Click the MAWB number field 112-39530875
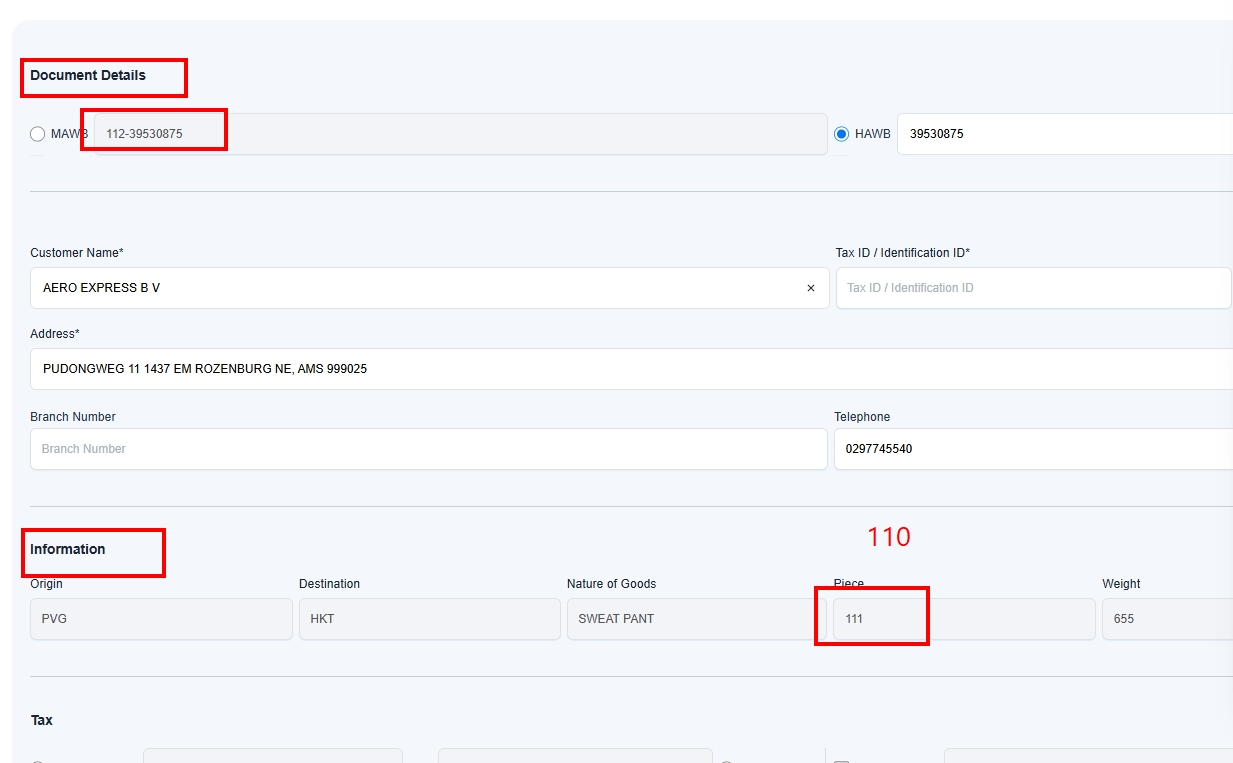The image size is (1233, 763). tap(460, 134)
